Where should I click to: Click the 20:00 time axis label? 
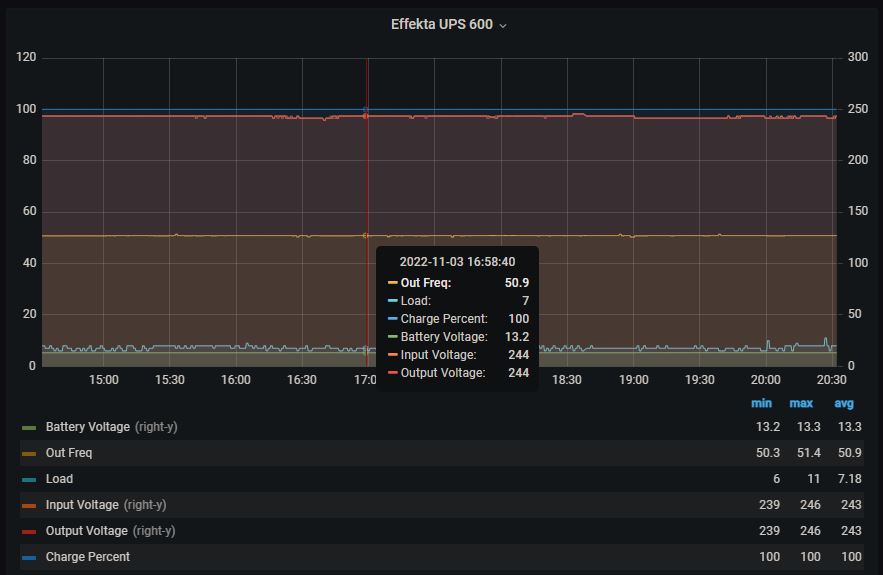765,380
